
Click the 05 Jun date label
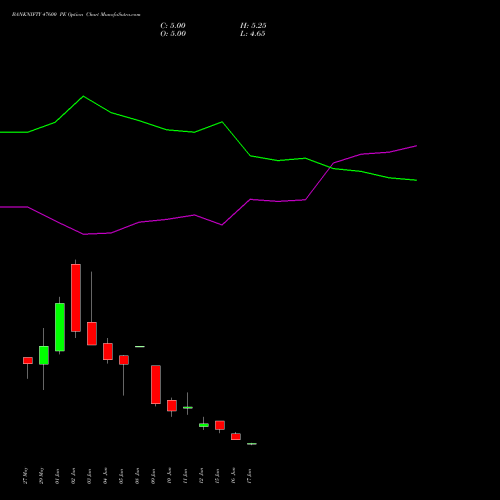(x=122, y=476)
